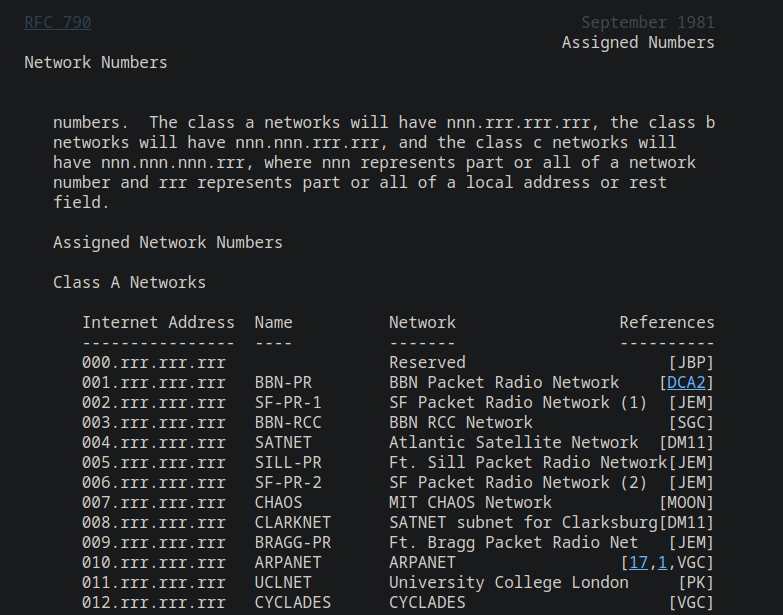Follow the DCA2 reference link
This screenshot has height=615, width=783.
(x=686, y=382)
